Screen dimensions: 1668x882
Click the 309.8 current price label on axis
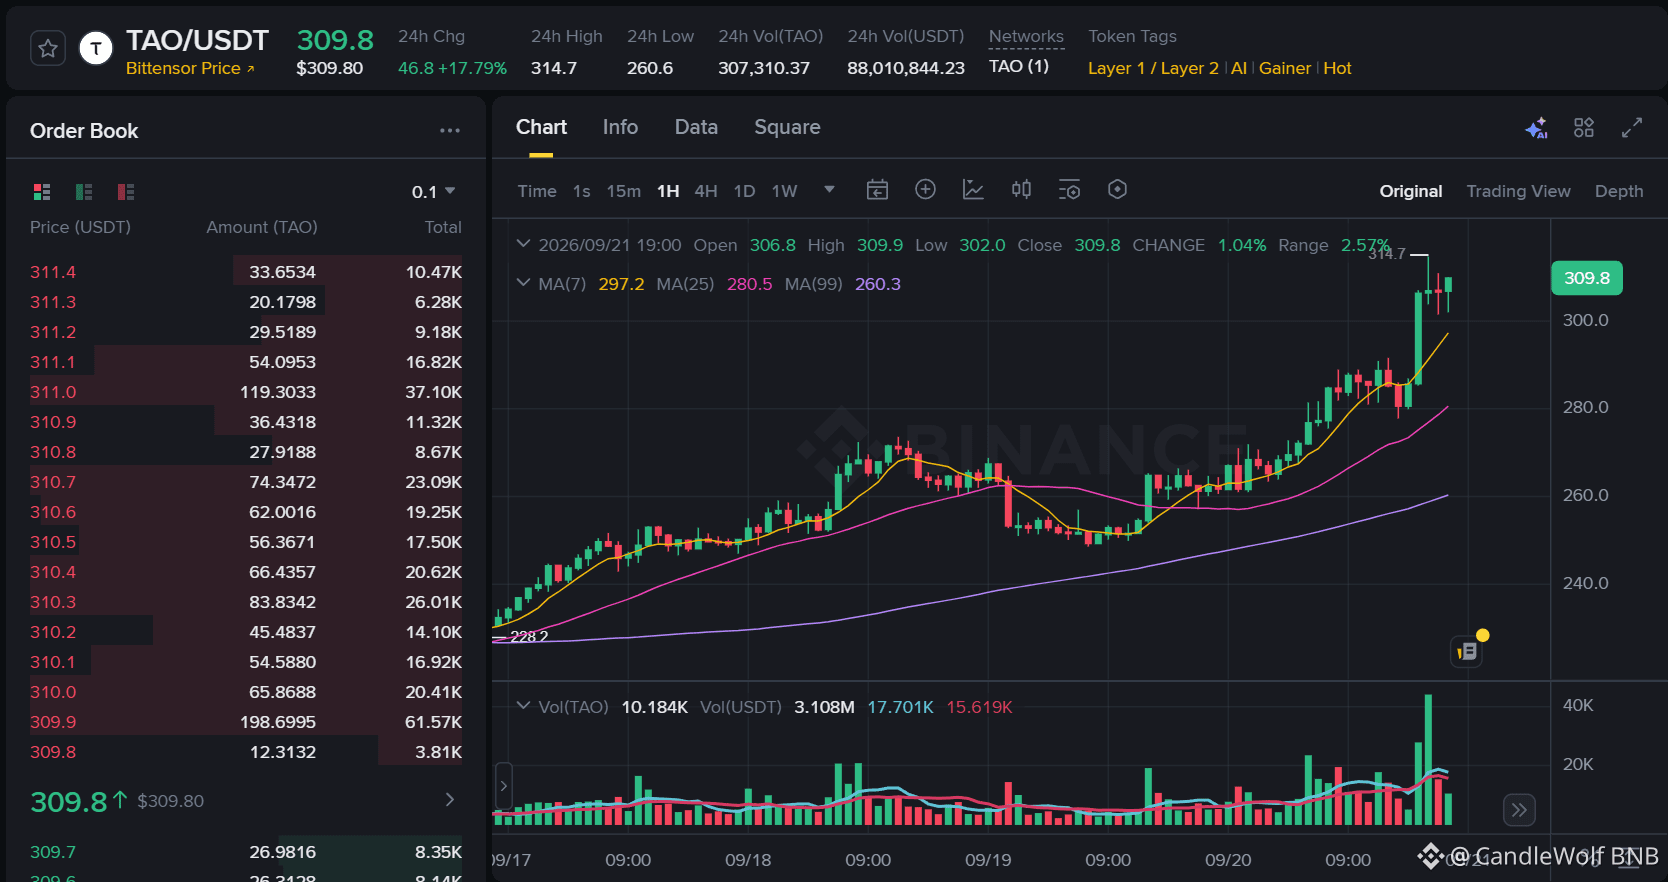point(1587,278)
